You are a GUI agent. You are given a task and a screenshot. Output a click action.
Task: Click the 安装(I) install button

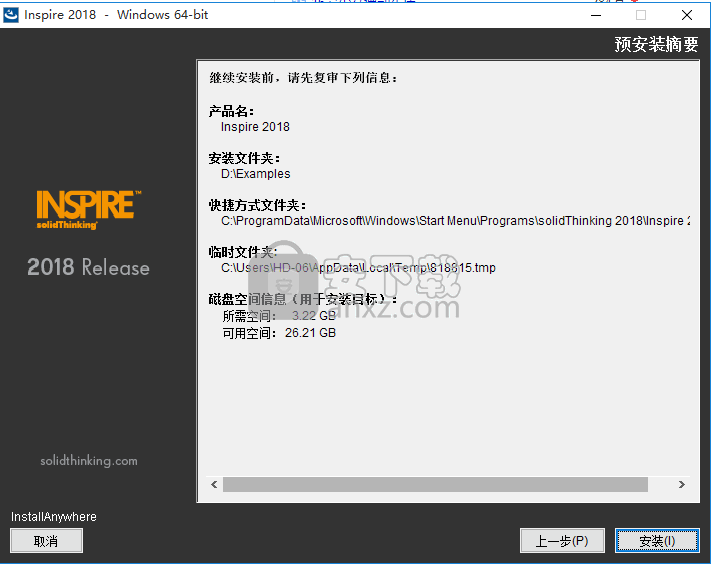click(x=657, y=541)
